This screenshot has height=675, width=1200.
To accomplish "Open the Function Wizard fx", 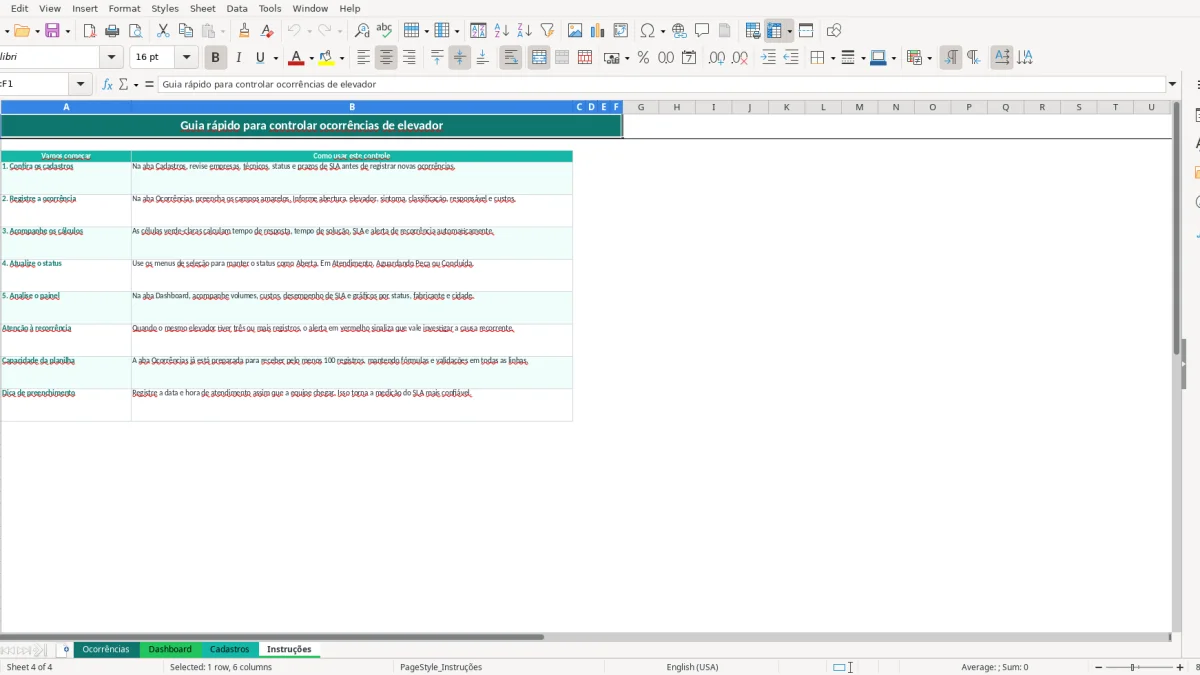I will 108,85.
